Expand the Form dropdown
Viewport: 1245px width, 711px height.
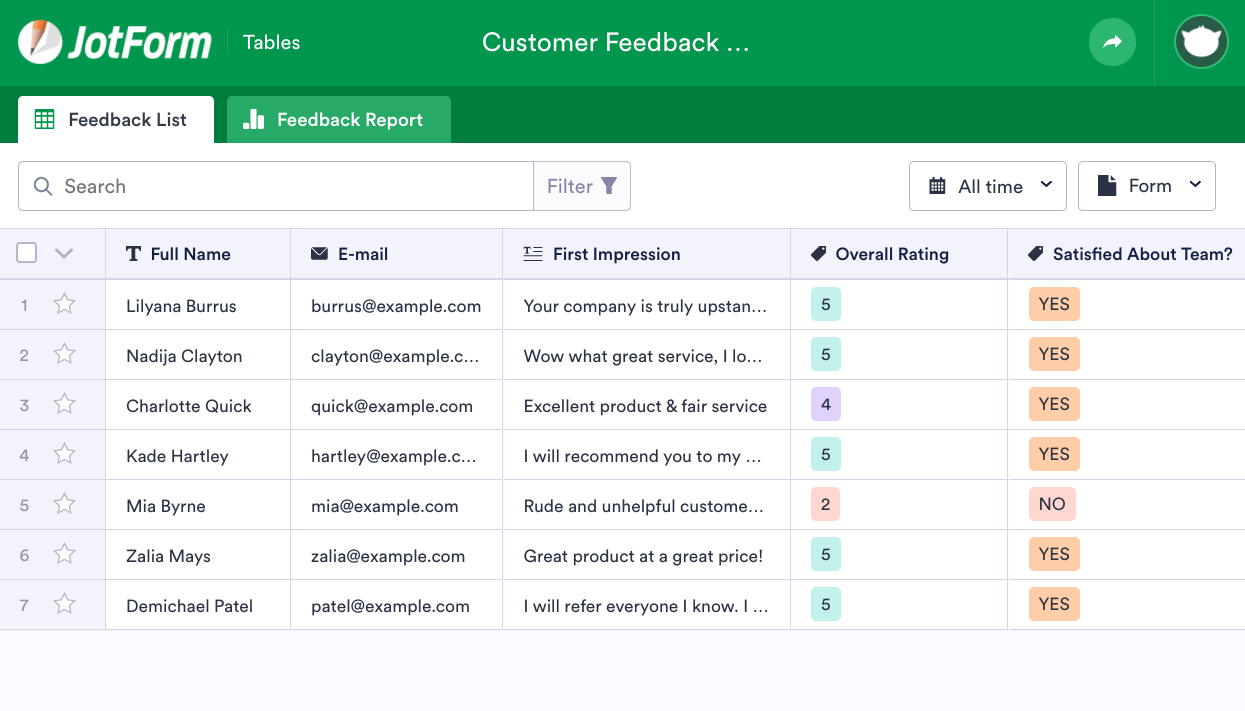pos(1146,186)
